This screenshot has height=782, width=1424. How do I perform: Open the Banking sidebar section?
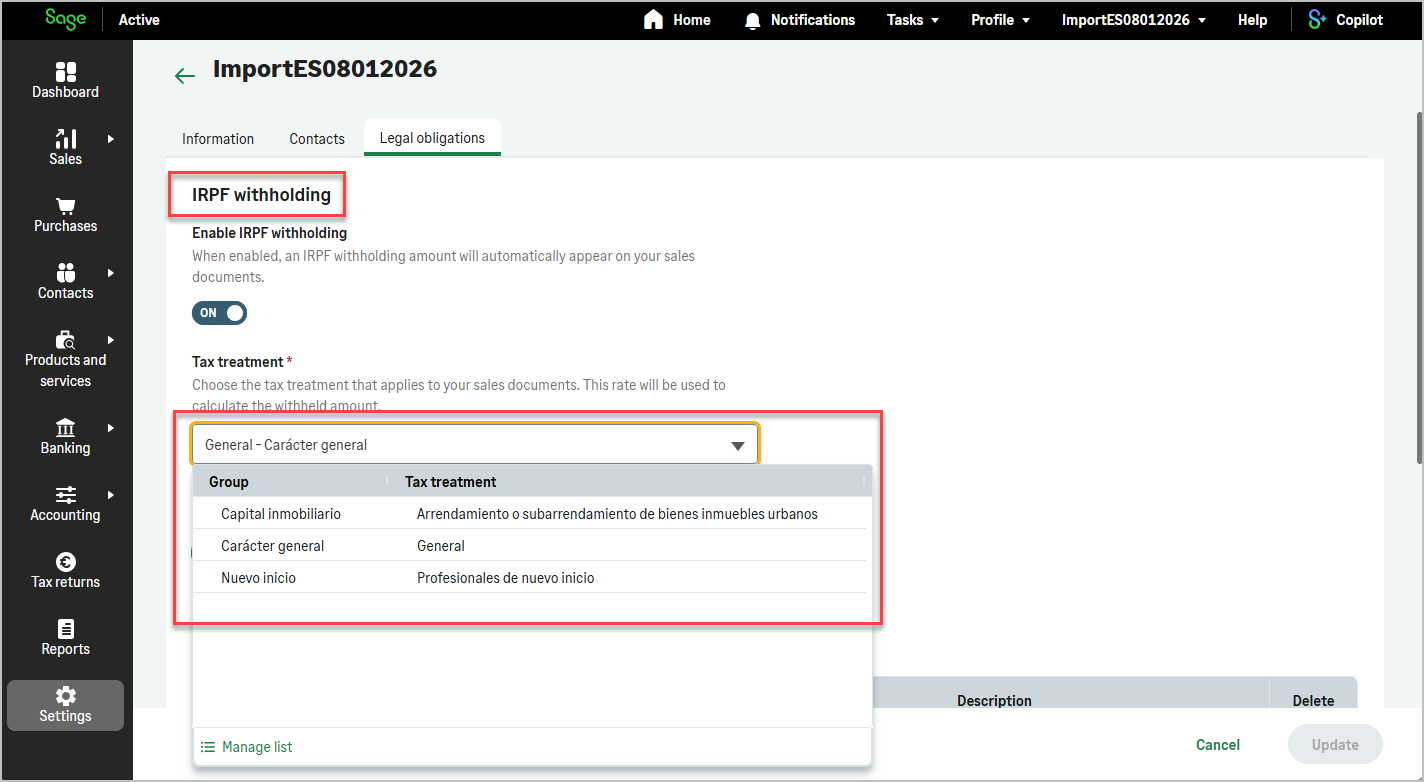(x=66, y=437)
